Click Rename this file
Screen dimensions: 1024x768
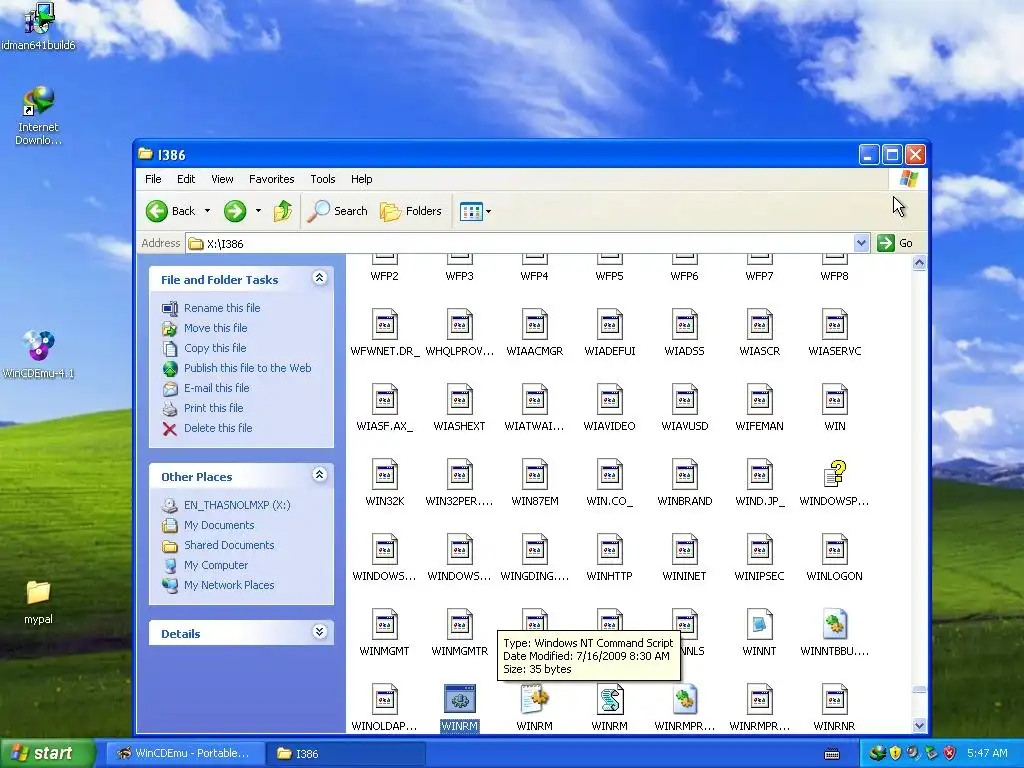221,308
